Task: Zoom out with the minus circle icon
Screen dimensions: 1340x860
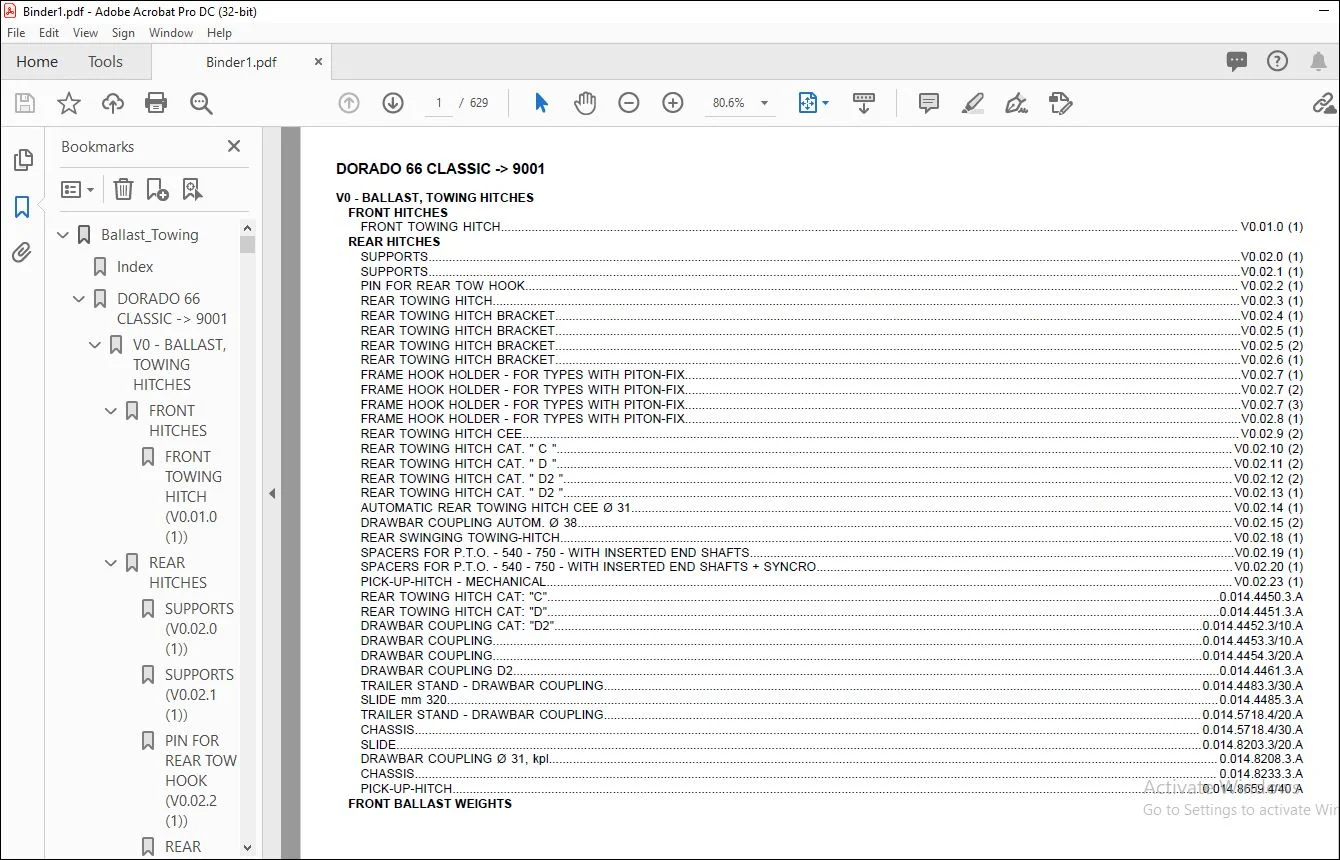Action: (629, 103)
